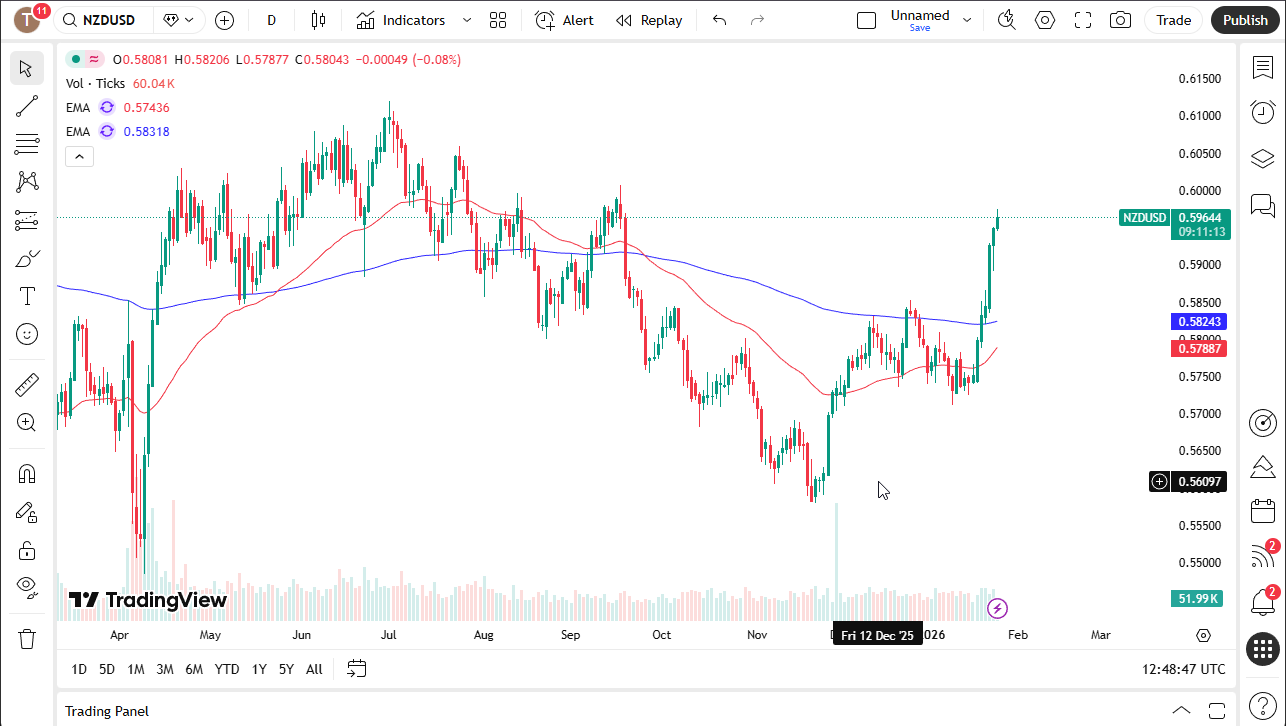The height and width of the screenshot is (726, 1286).
Task: Expand the favorite indicators dropdown arrow
Action: pyautogui.click(x=466, y=20)
